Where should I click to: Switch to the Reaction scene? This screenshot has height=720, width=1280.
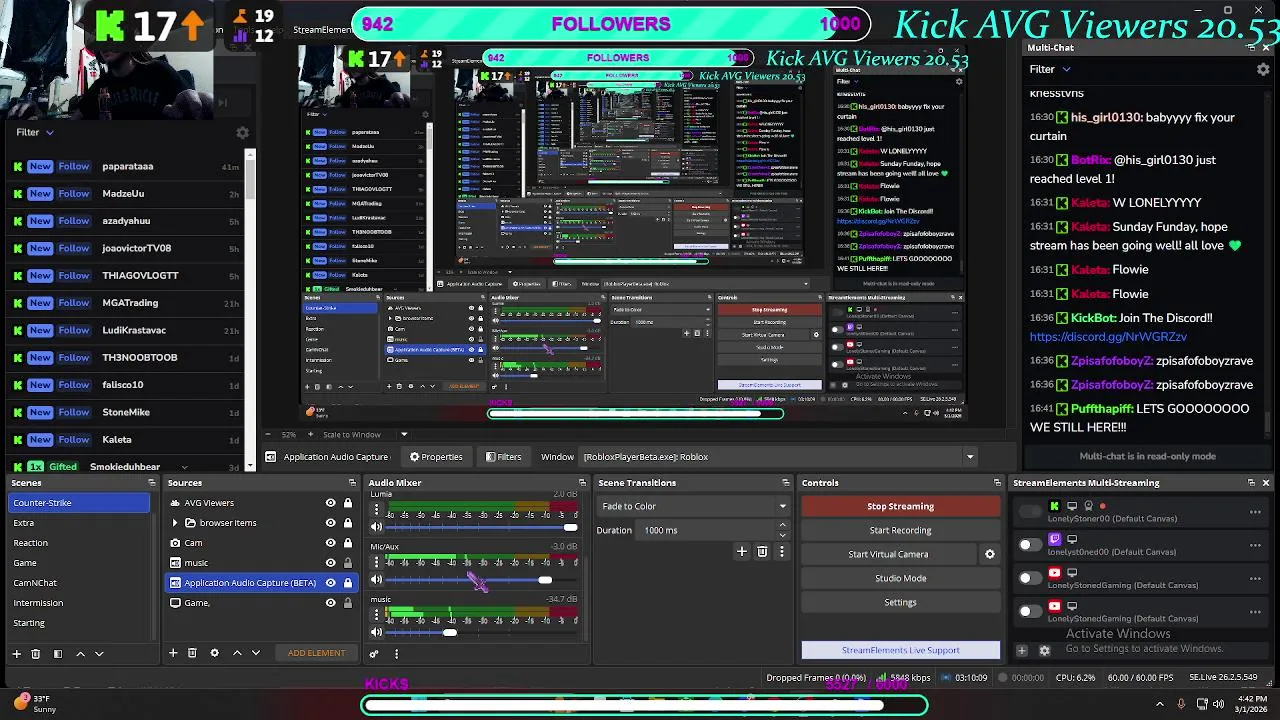point(79,543)
